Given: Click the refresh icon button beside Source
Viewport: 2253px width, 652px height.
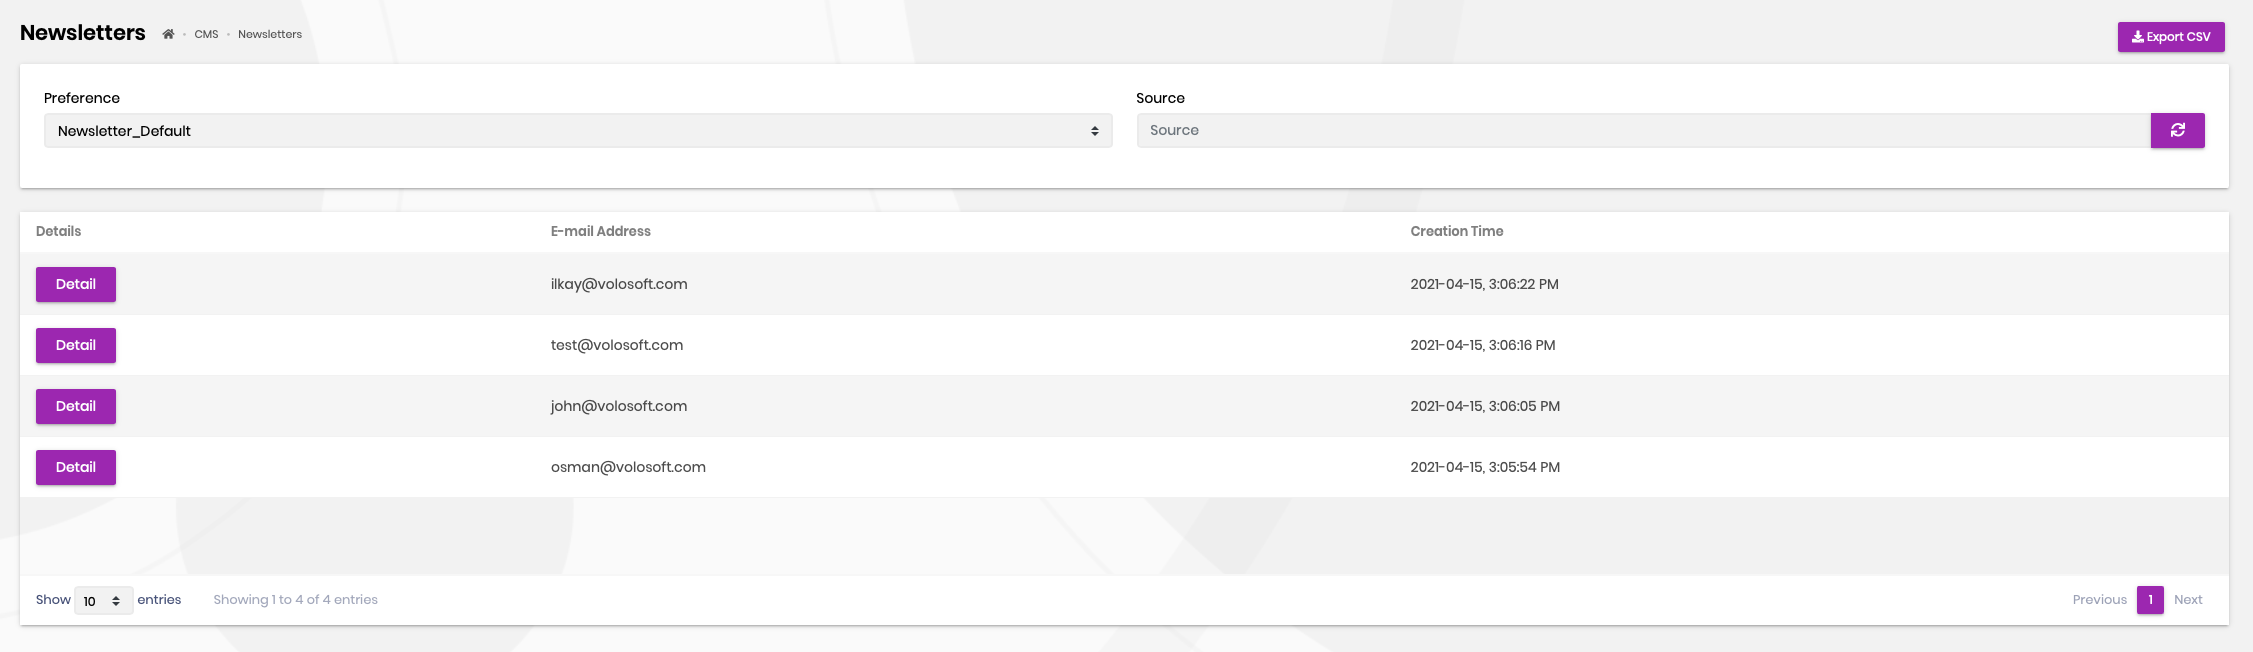Looking at the screenshot, I should point(2177,130).
